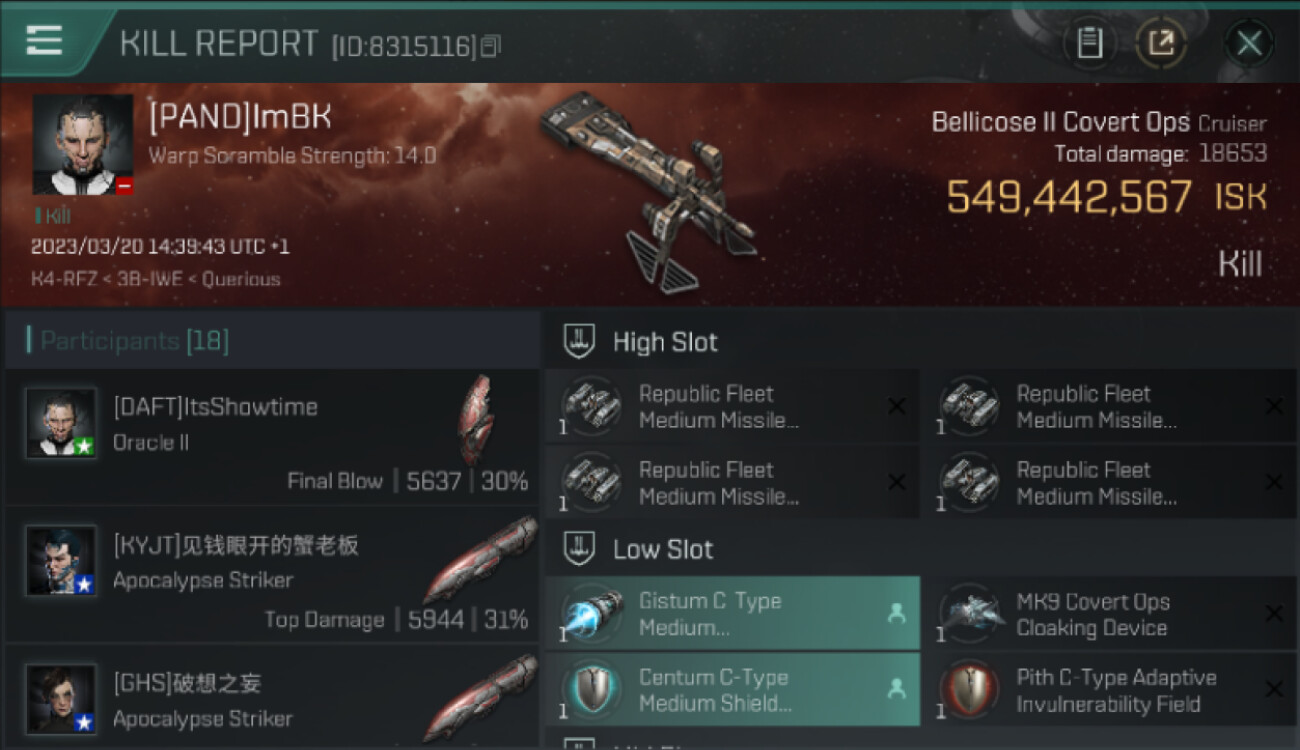Click the Querious region location link

pos(241,279)
